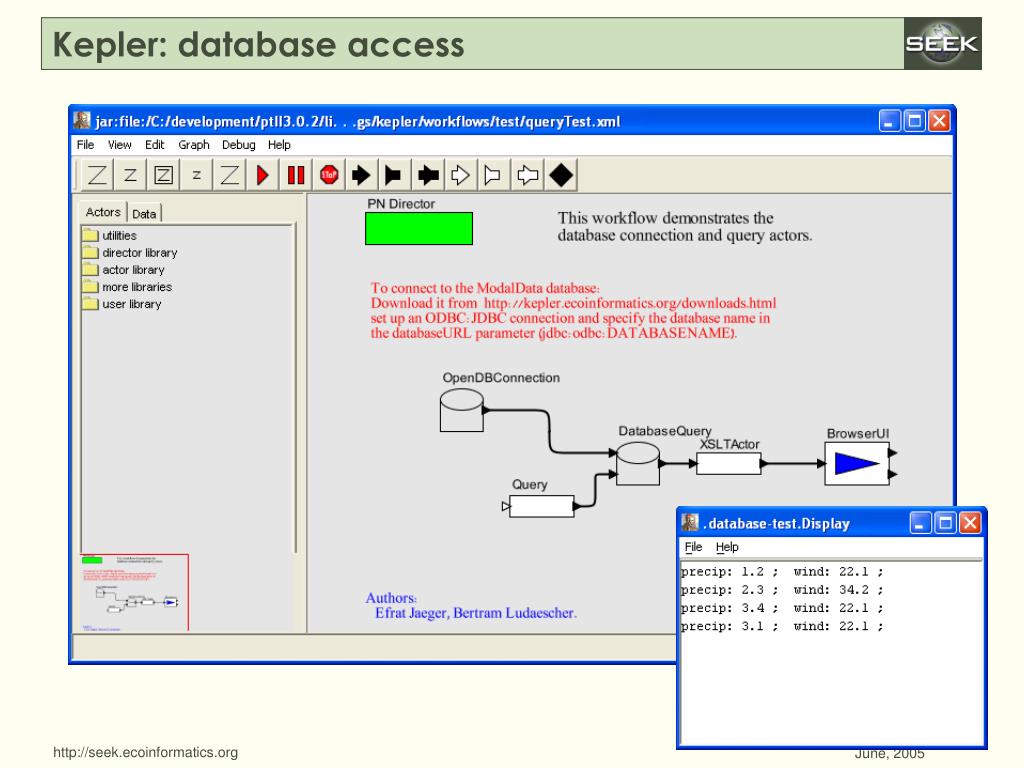Screen dimensions: 1024x768
Task: Select the DatabaseQuery cylinder actor
Action: 637,463
